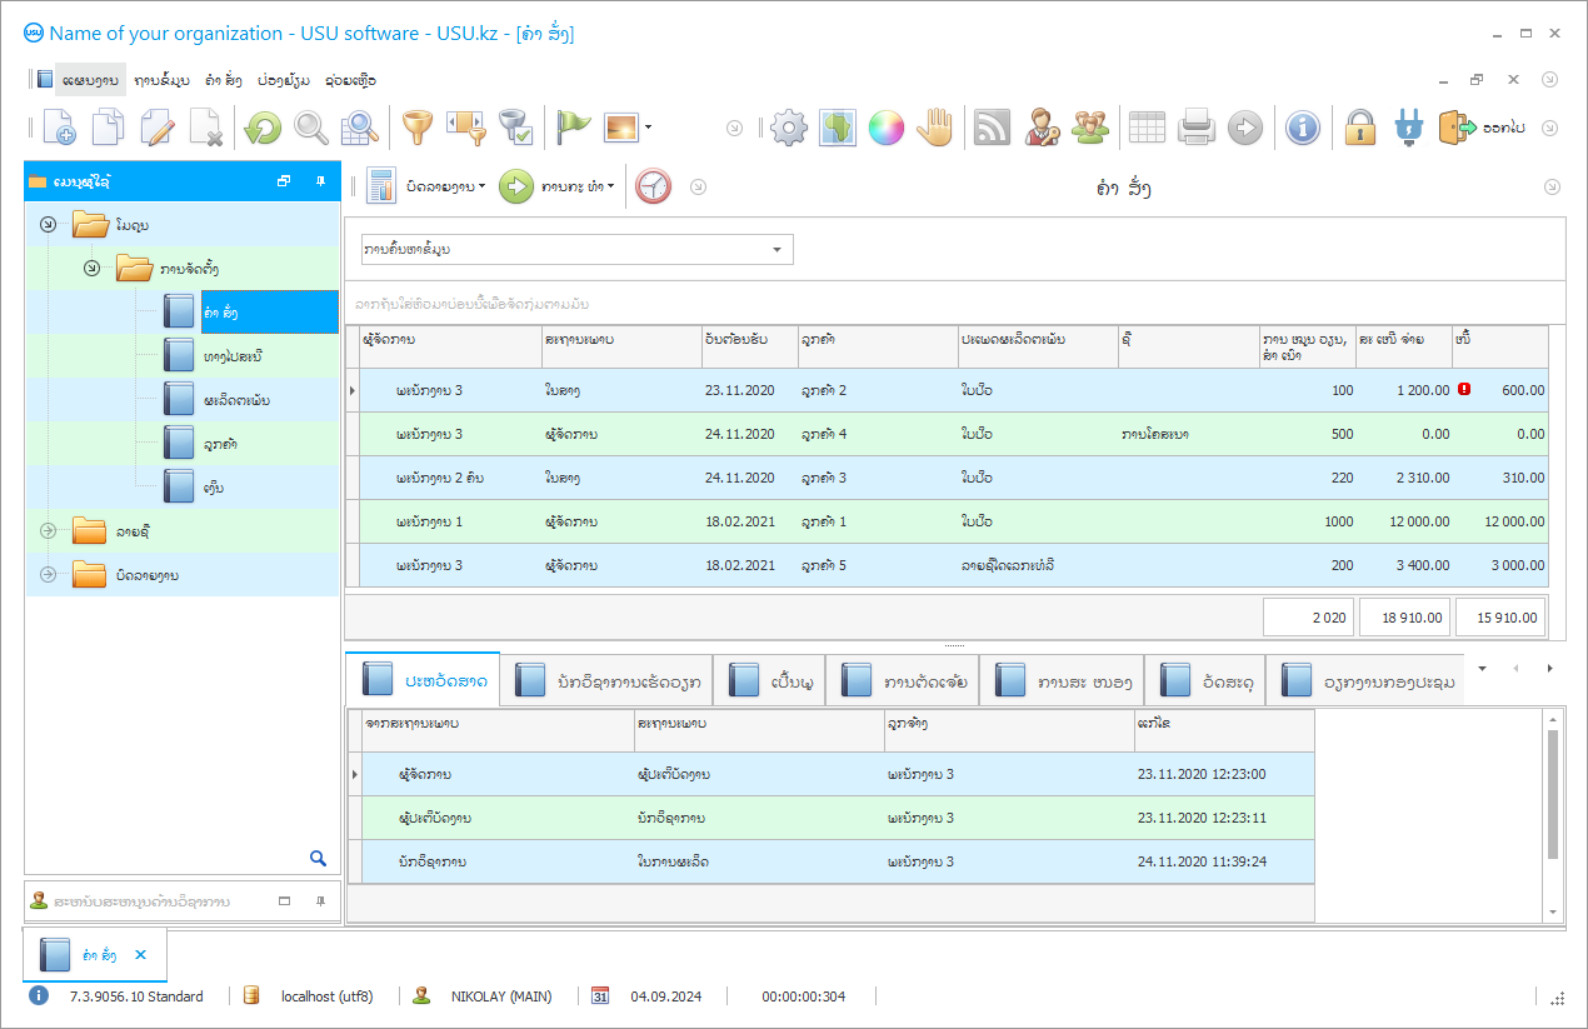
Task: Click the red clock icon
Action: [653, 187]
